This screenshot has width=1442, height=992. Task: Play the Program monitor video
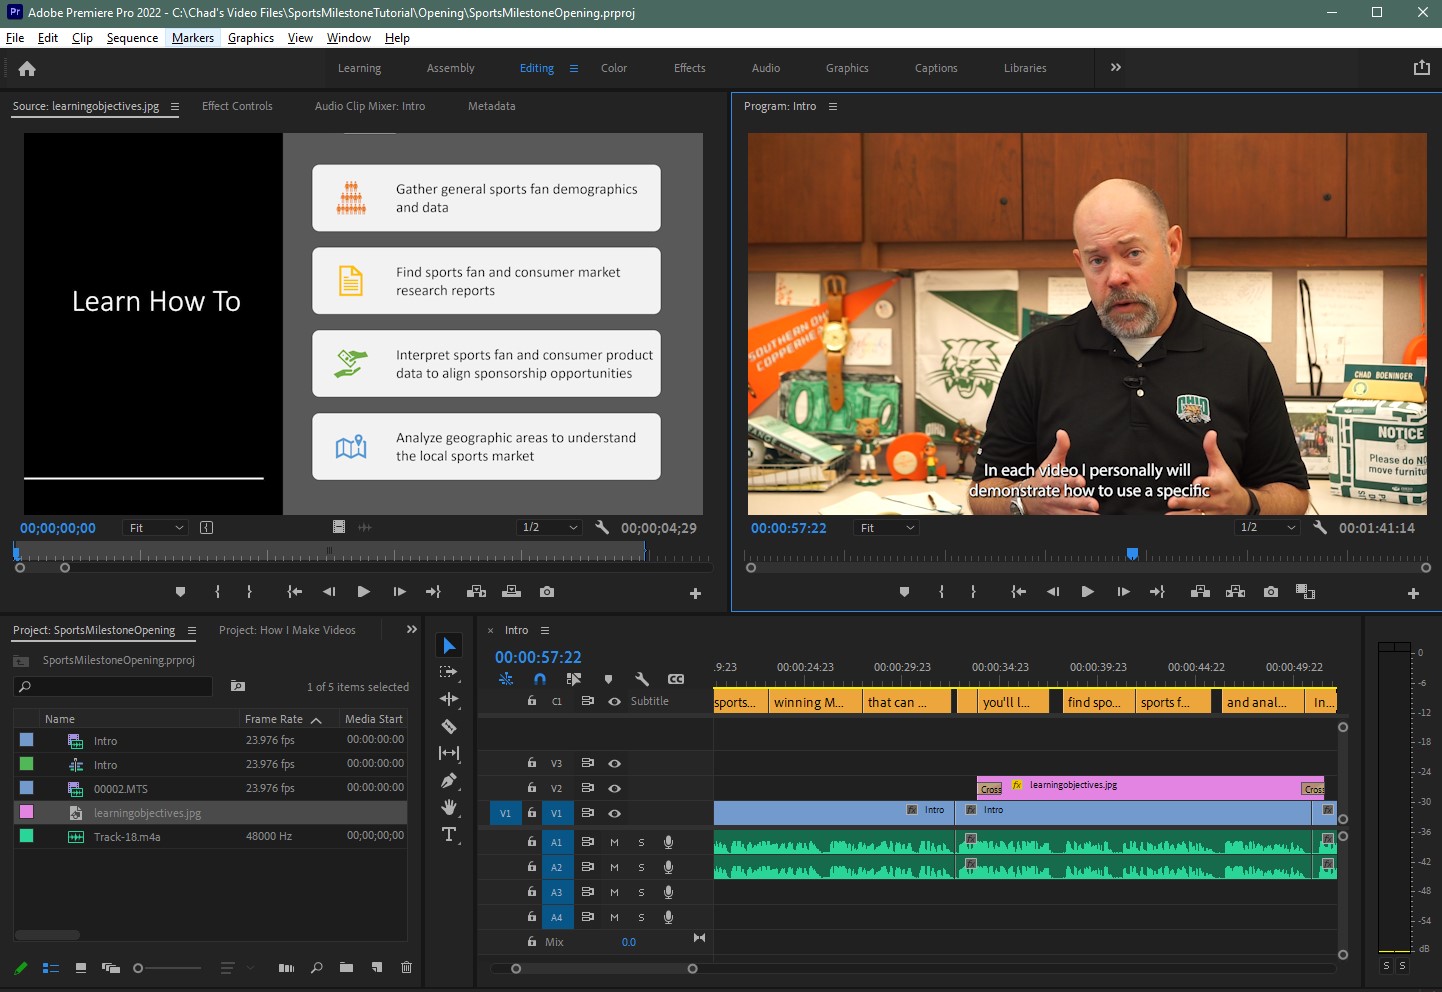(1087, 592)
